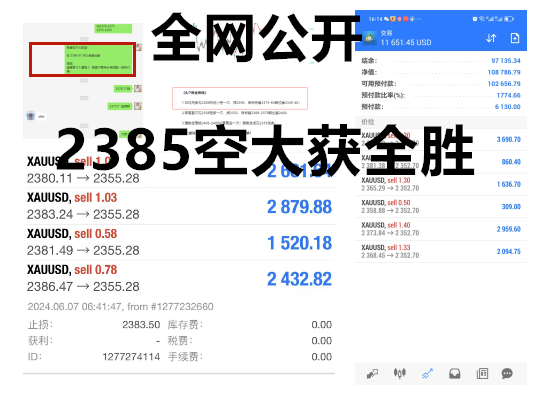Open the XAUUSD sell 0.50 position
This screenshot has width=537, height=395.
click(x=441, y=207)
